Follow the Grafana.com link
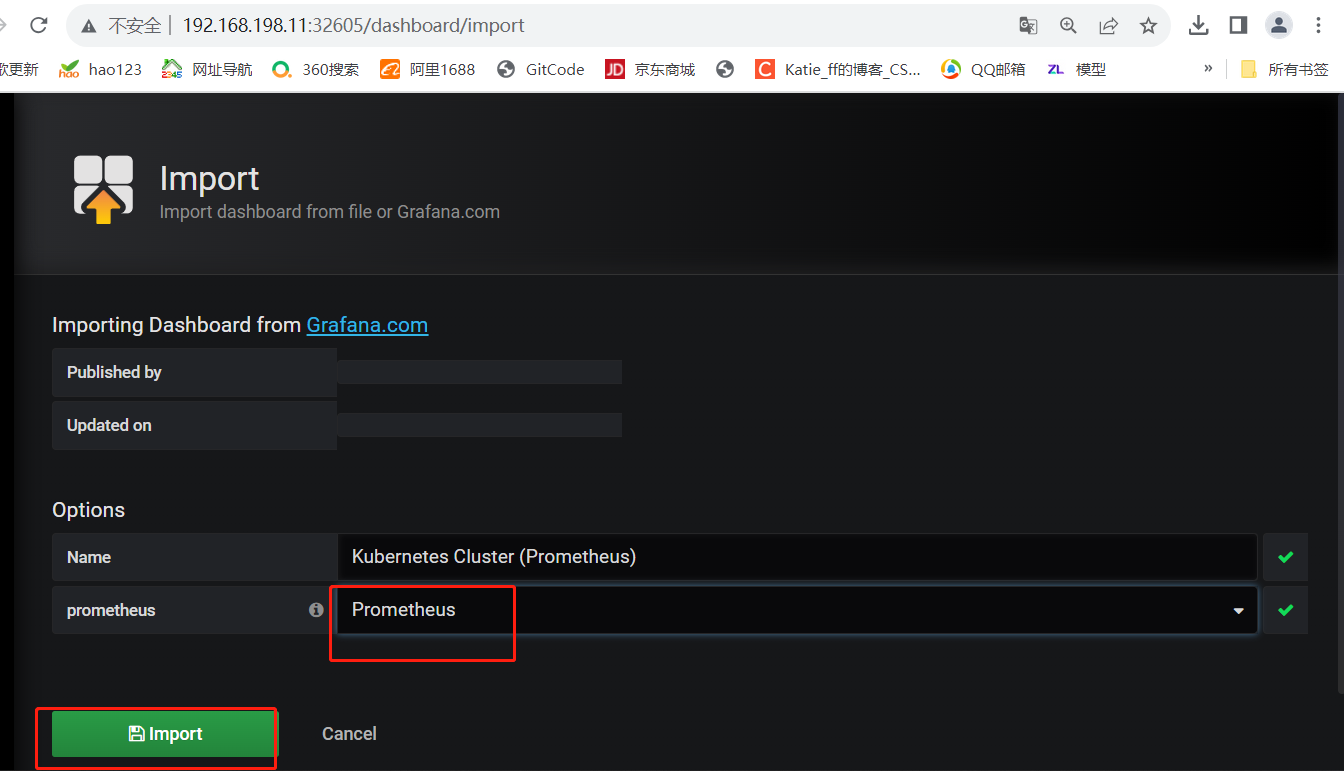The height and width of the screenshot is (771, 1344). pos(367,325)
